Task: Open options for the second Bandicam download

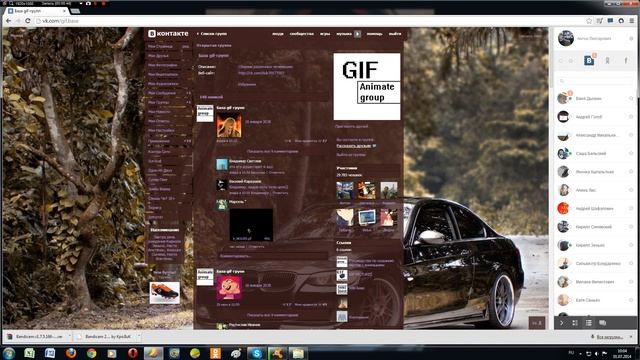Action: pyautogui.click(x=138, y=337)
